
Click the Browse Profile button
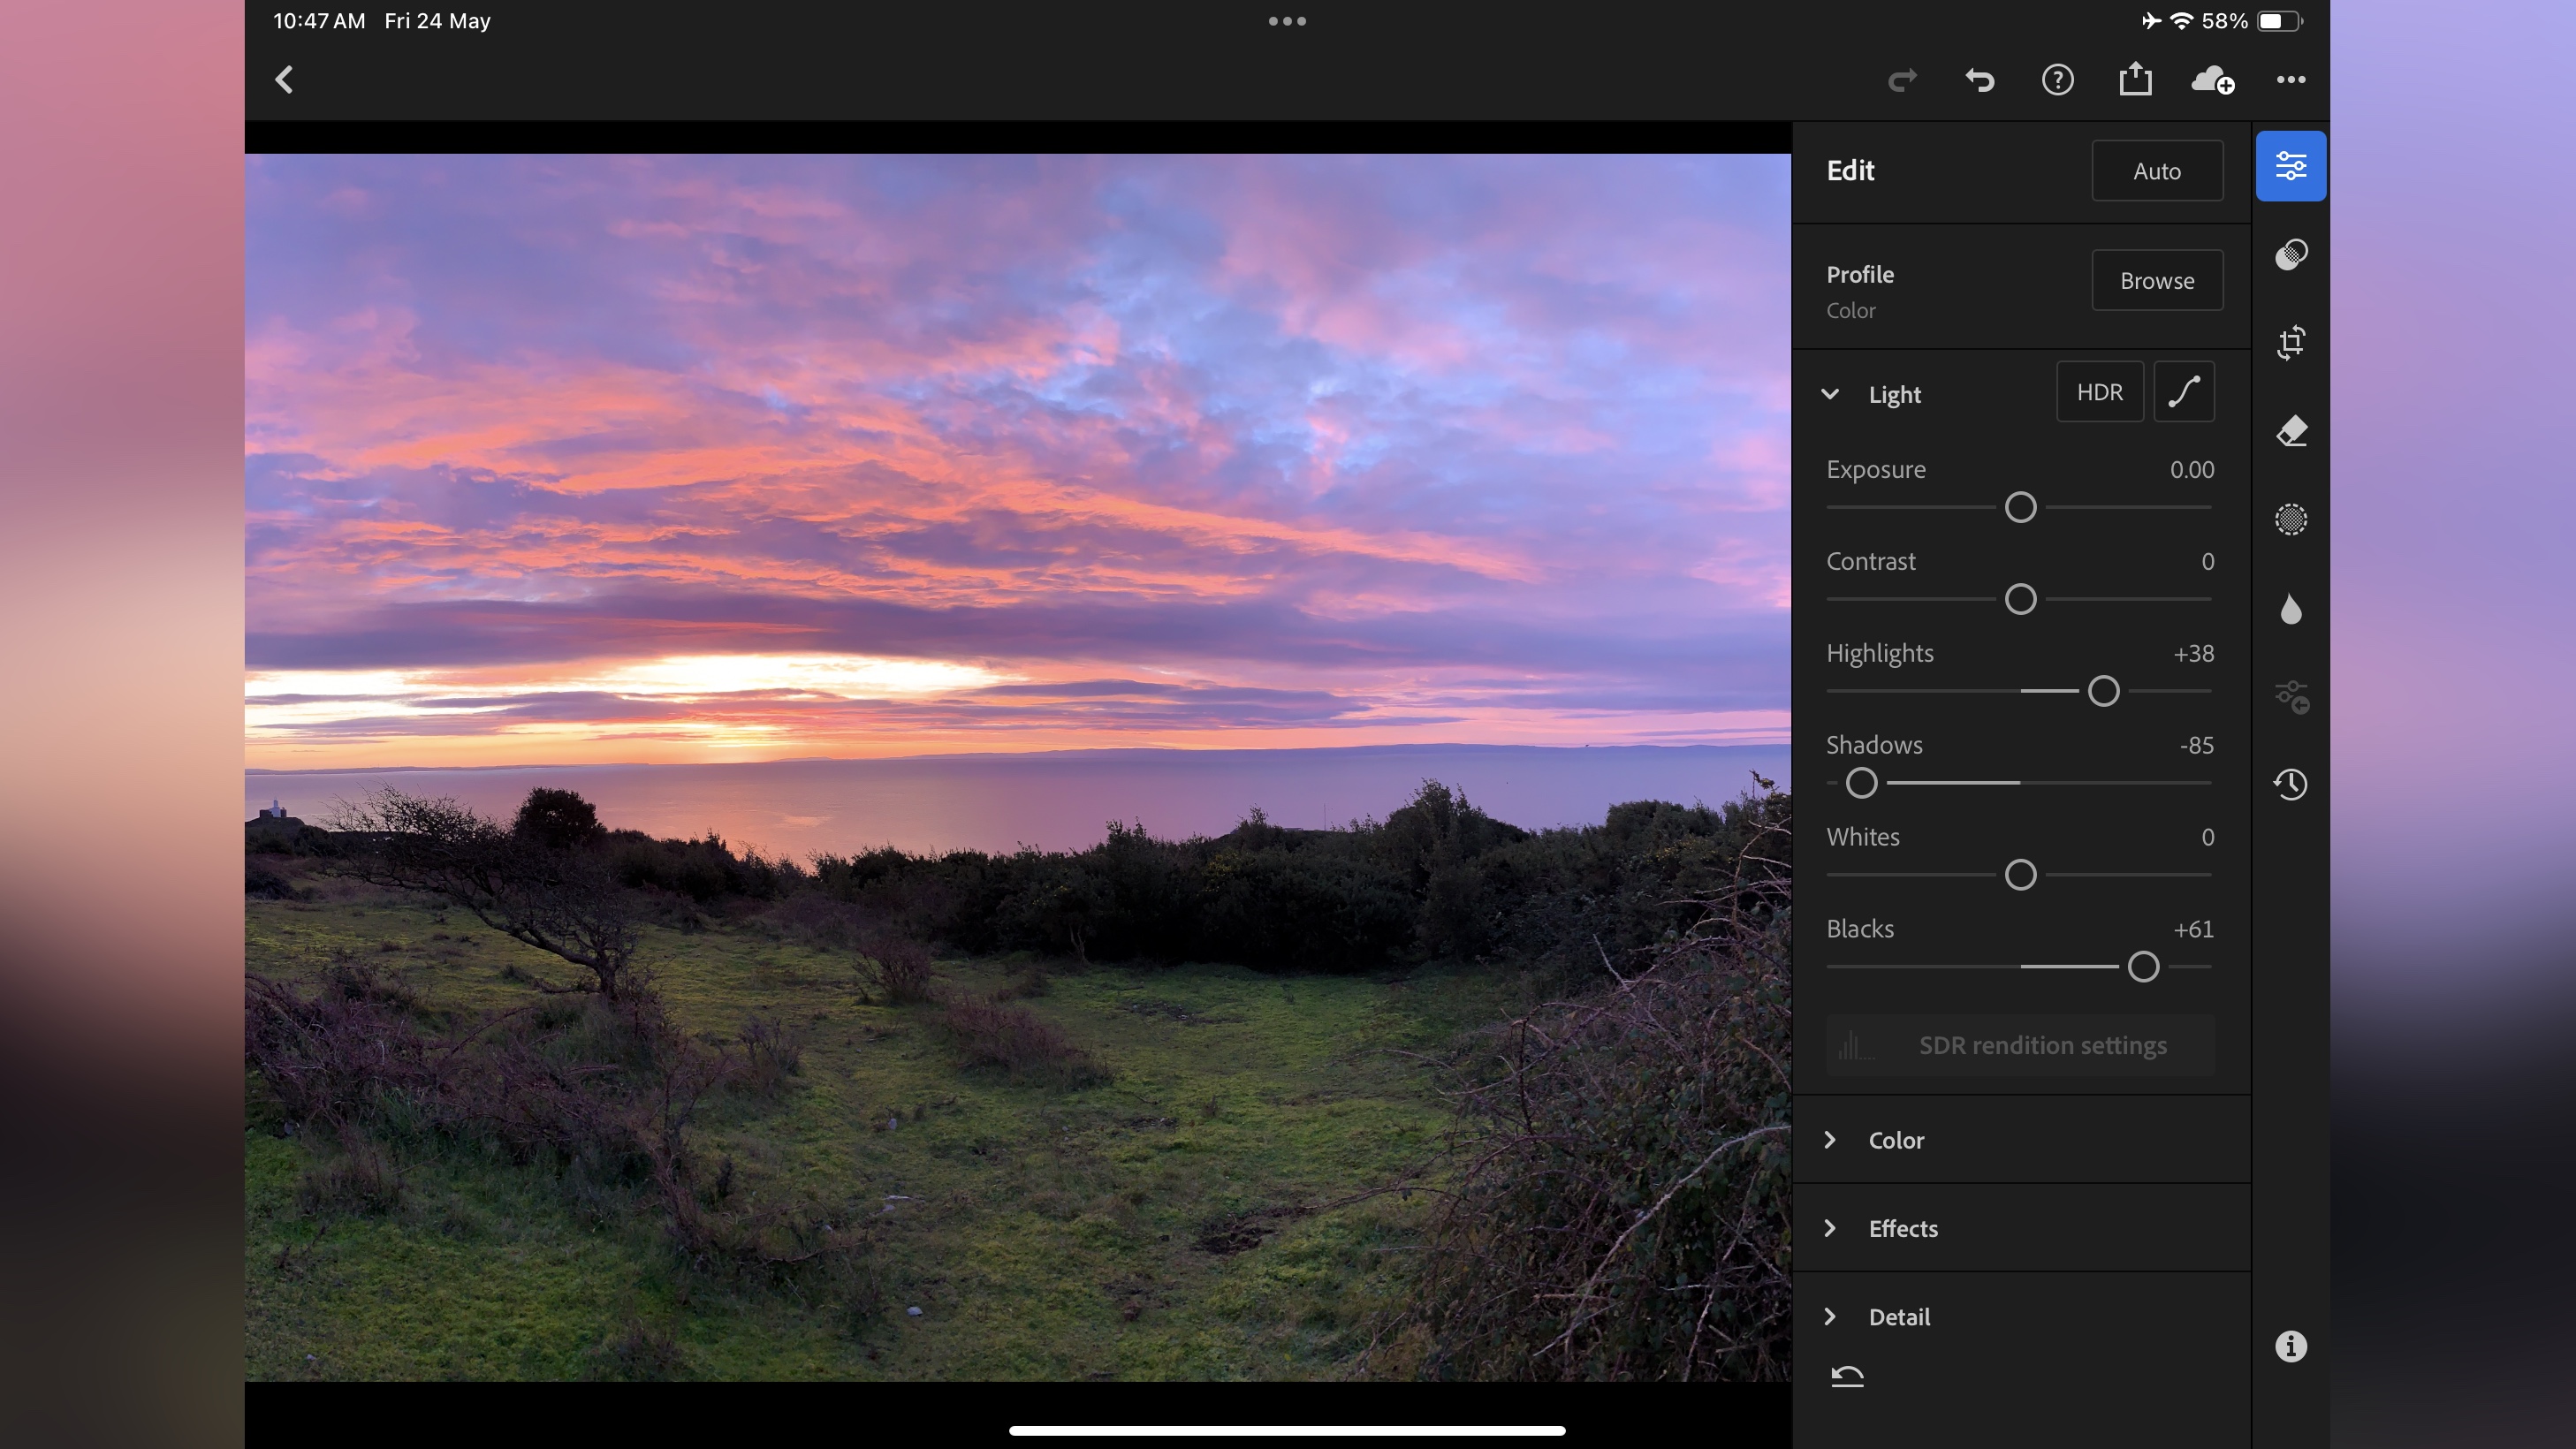click(x=2157, y=279)
